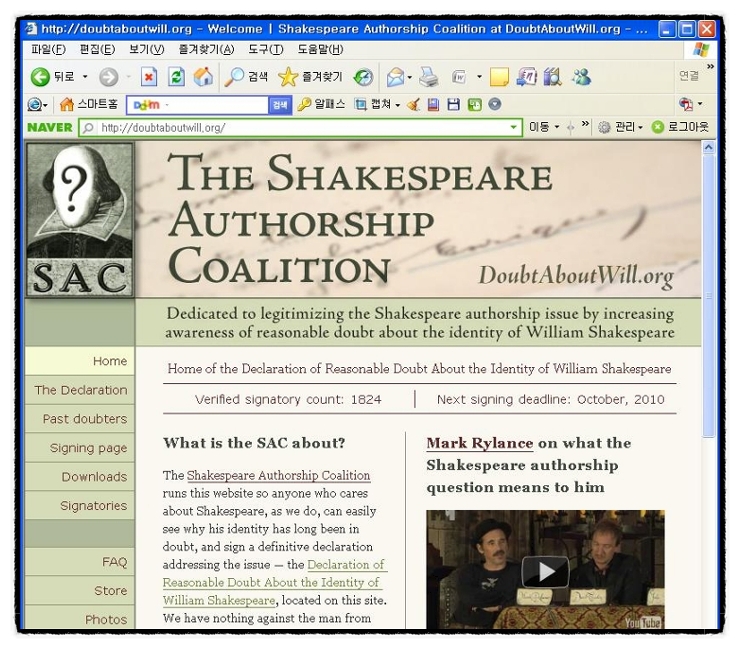Viewport: 740px width, 649px height.
Task: Open Past doubters sidebar link
Action: (x=80, y=419)
